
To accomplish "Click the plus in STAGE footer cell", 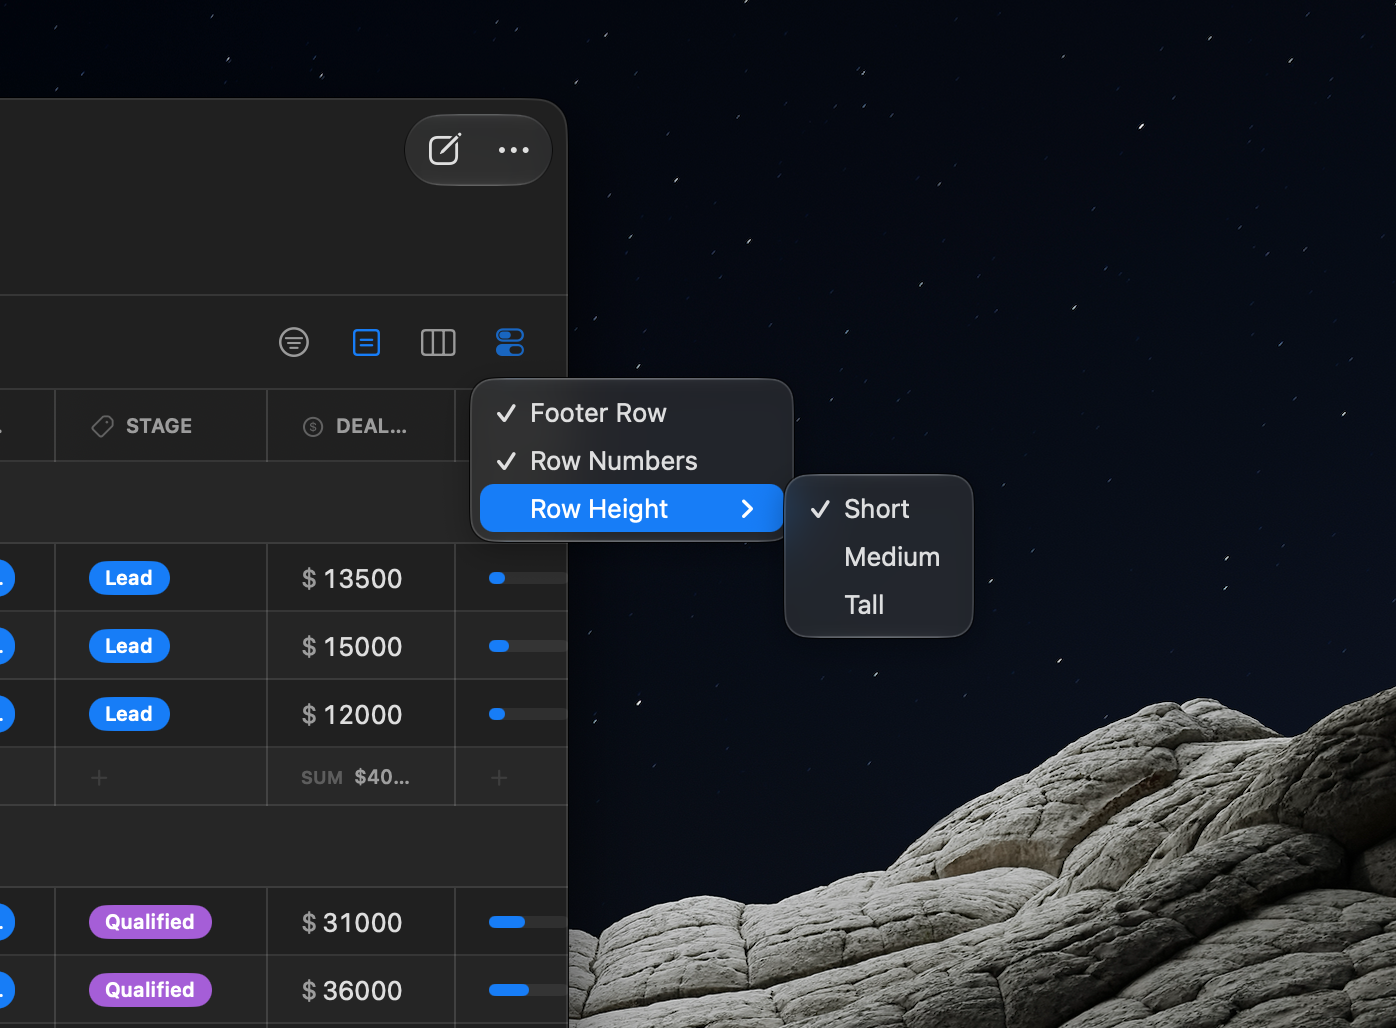I will (99, 777).
